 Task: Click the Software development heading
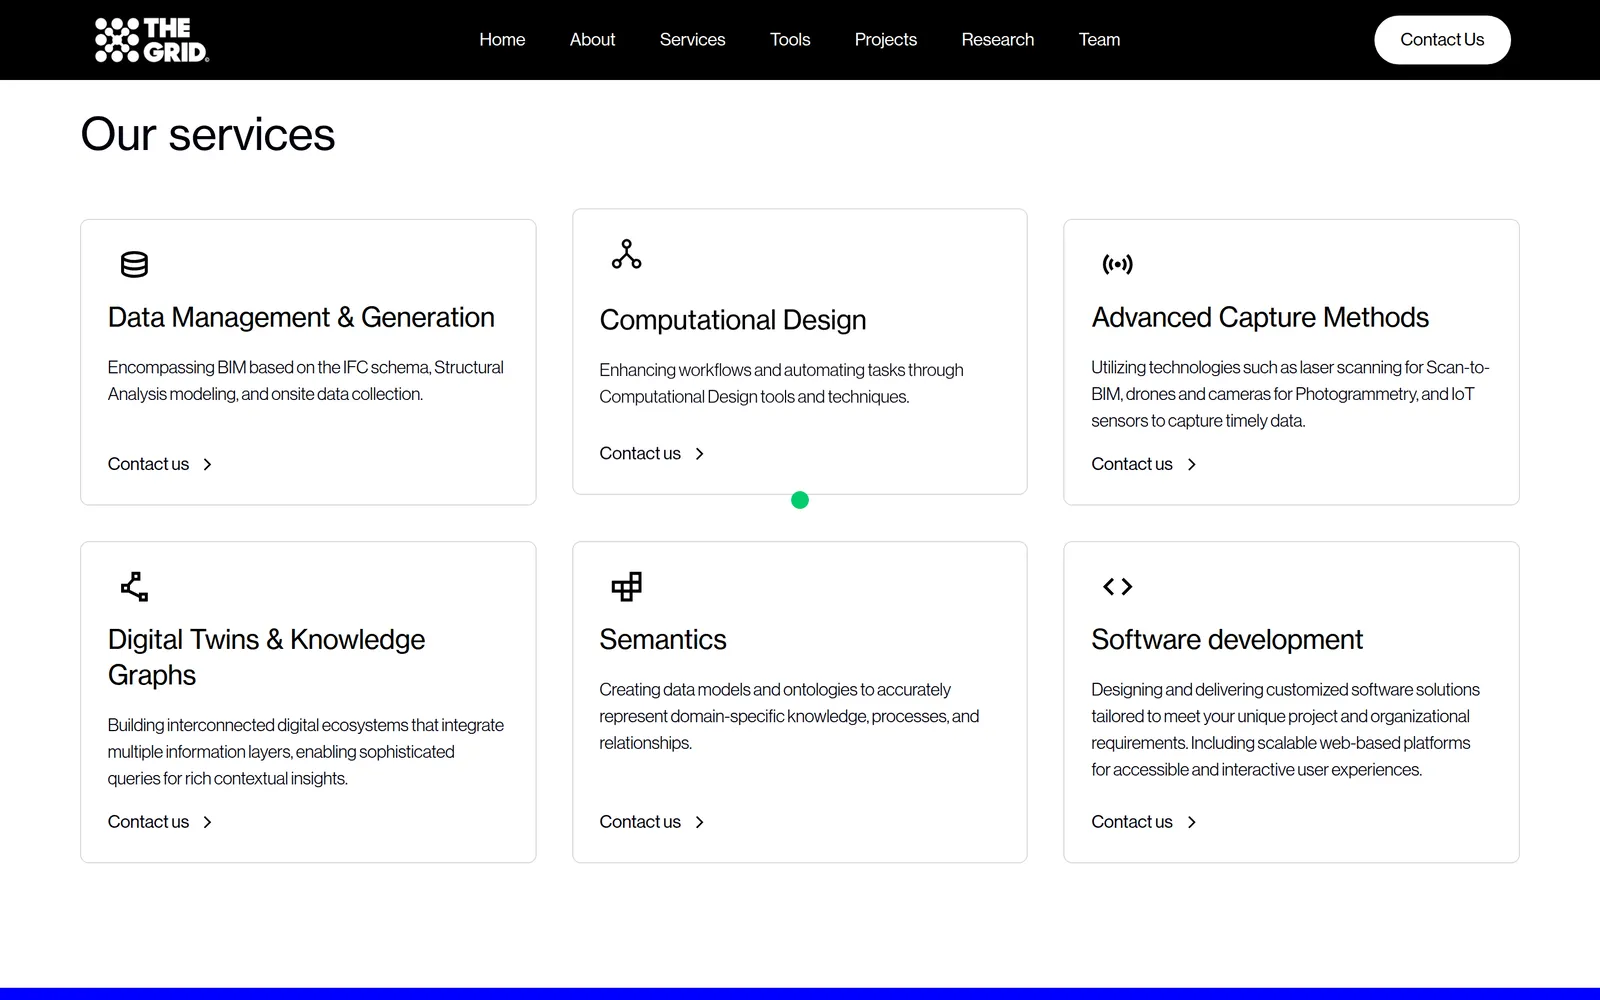(x=1227, y=639)
